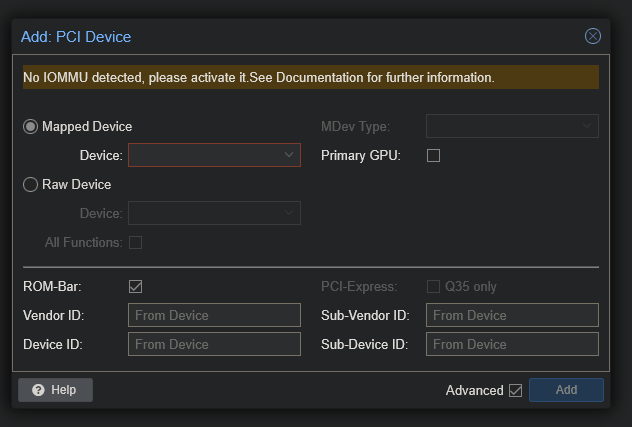Toggle the PCI-Express Q35 only checkbox
This screenshot has width=632, height=427.
tap(433, 287)
